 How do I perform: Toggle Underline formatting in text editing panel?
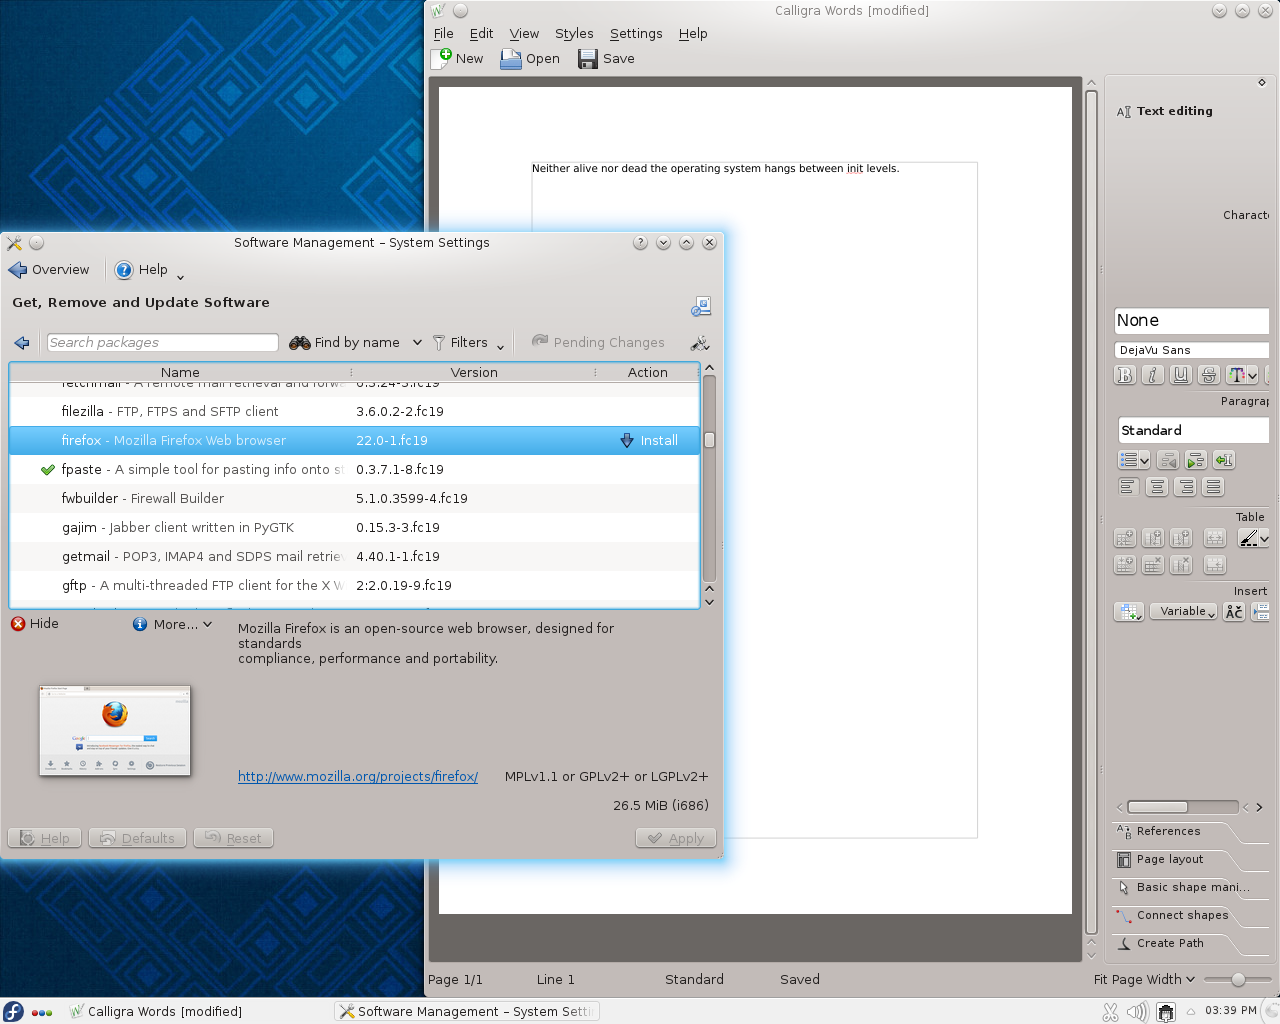[1181, 375]
